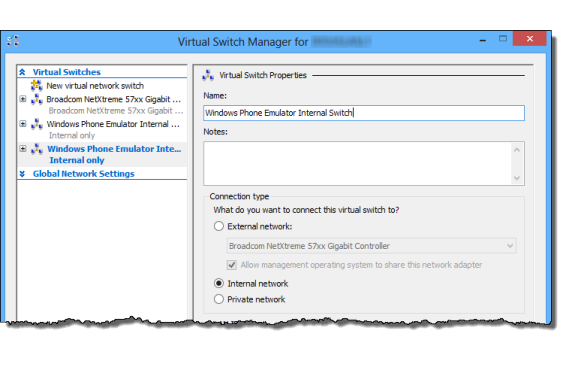
Task: Click the highlighted blue Windows Phone Emulator switch icon
Action: 37,149
